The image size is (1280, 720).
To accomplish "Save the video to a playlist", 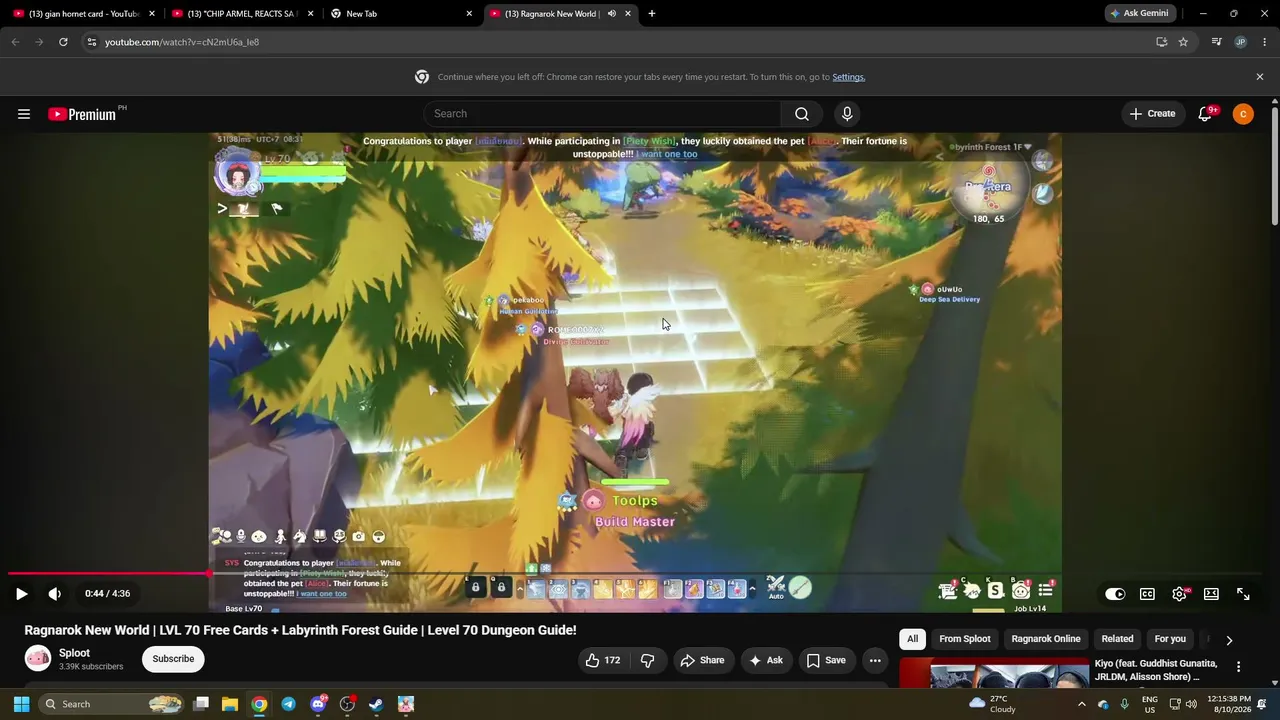I will pyautogui.click(x=826, y=660).
